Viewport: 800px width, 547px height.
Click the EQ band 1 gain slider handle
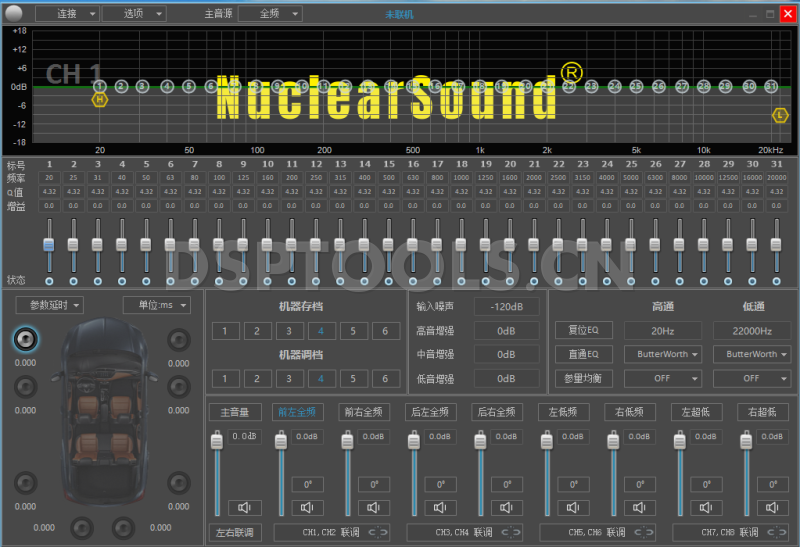pos(49,244)
